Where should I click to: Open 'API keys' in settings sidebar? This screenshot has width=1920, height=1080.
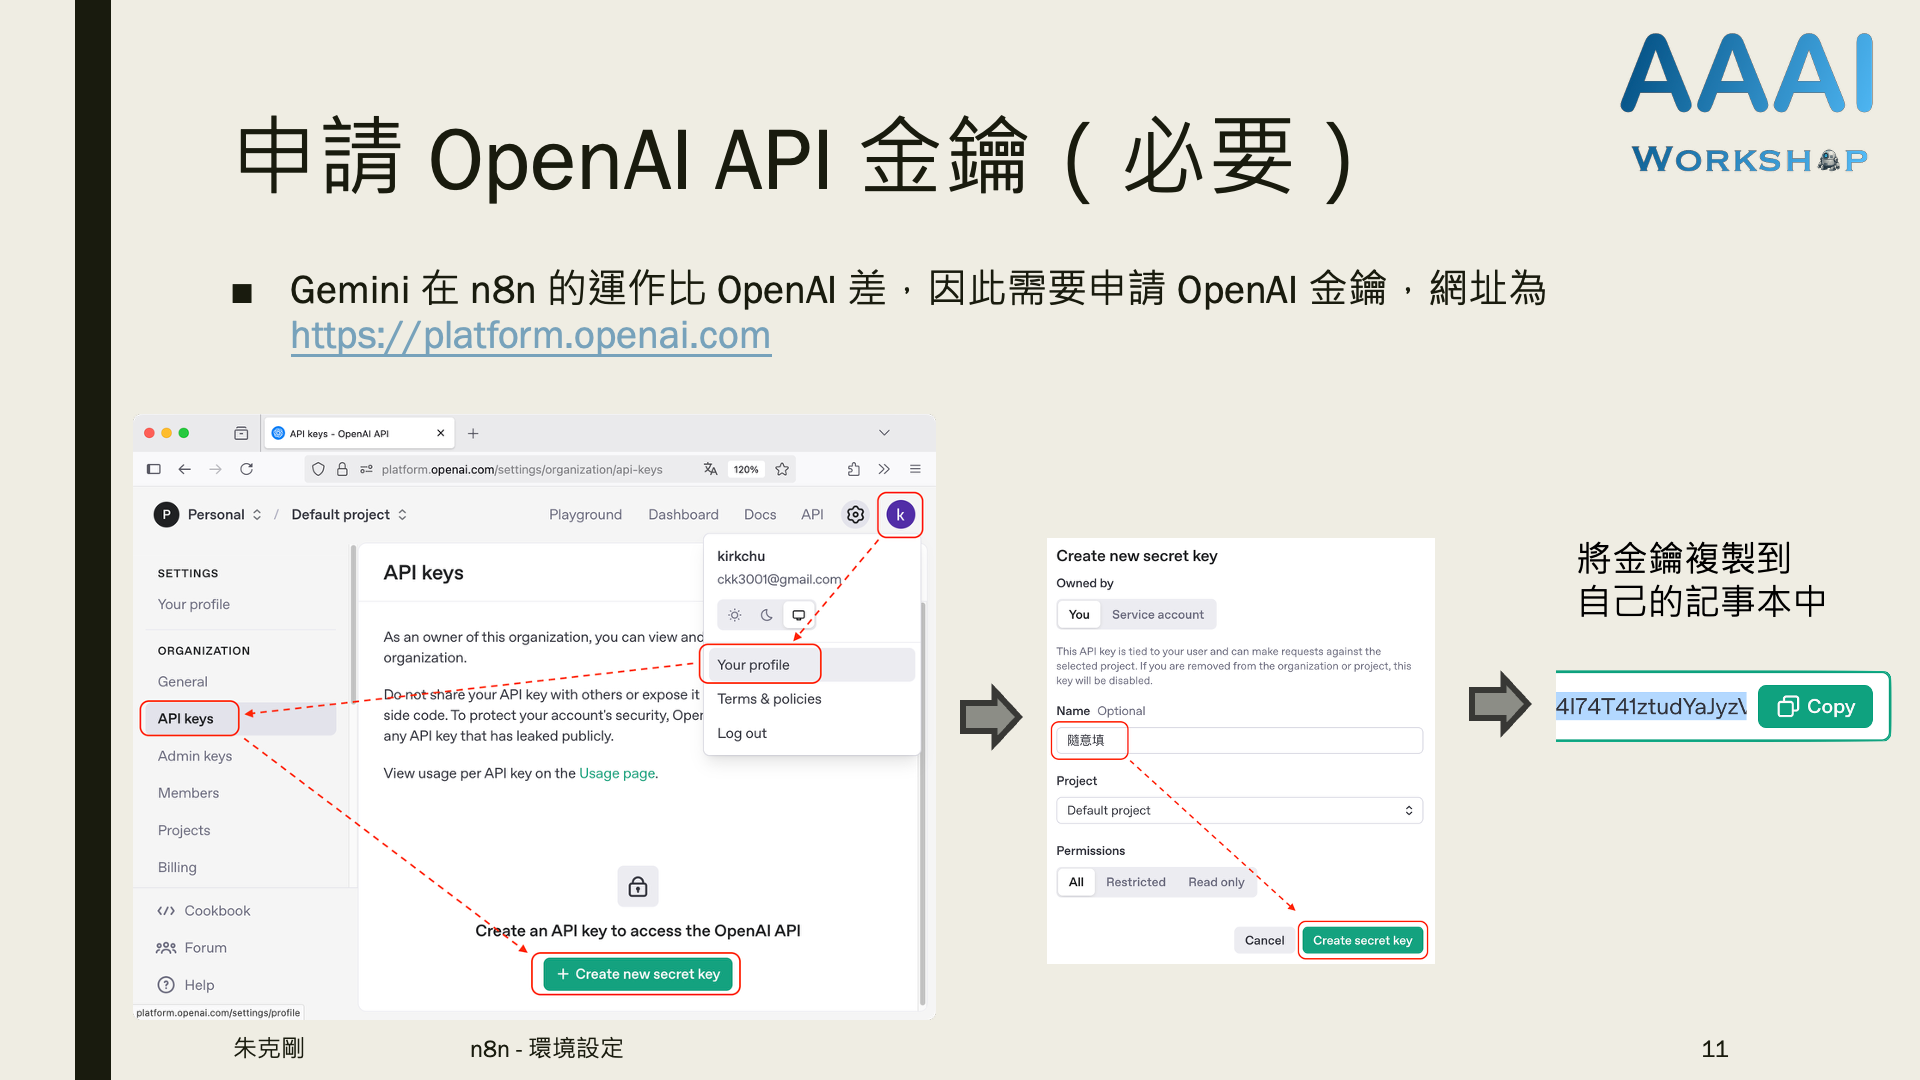186,718
